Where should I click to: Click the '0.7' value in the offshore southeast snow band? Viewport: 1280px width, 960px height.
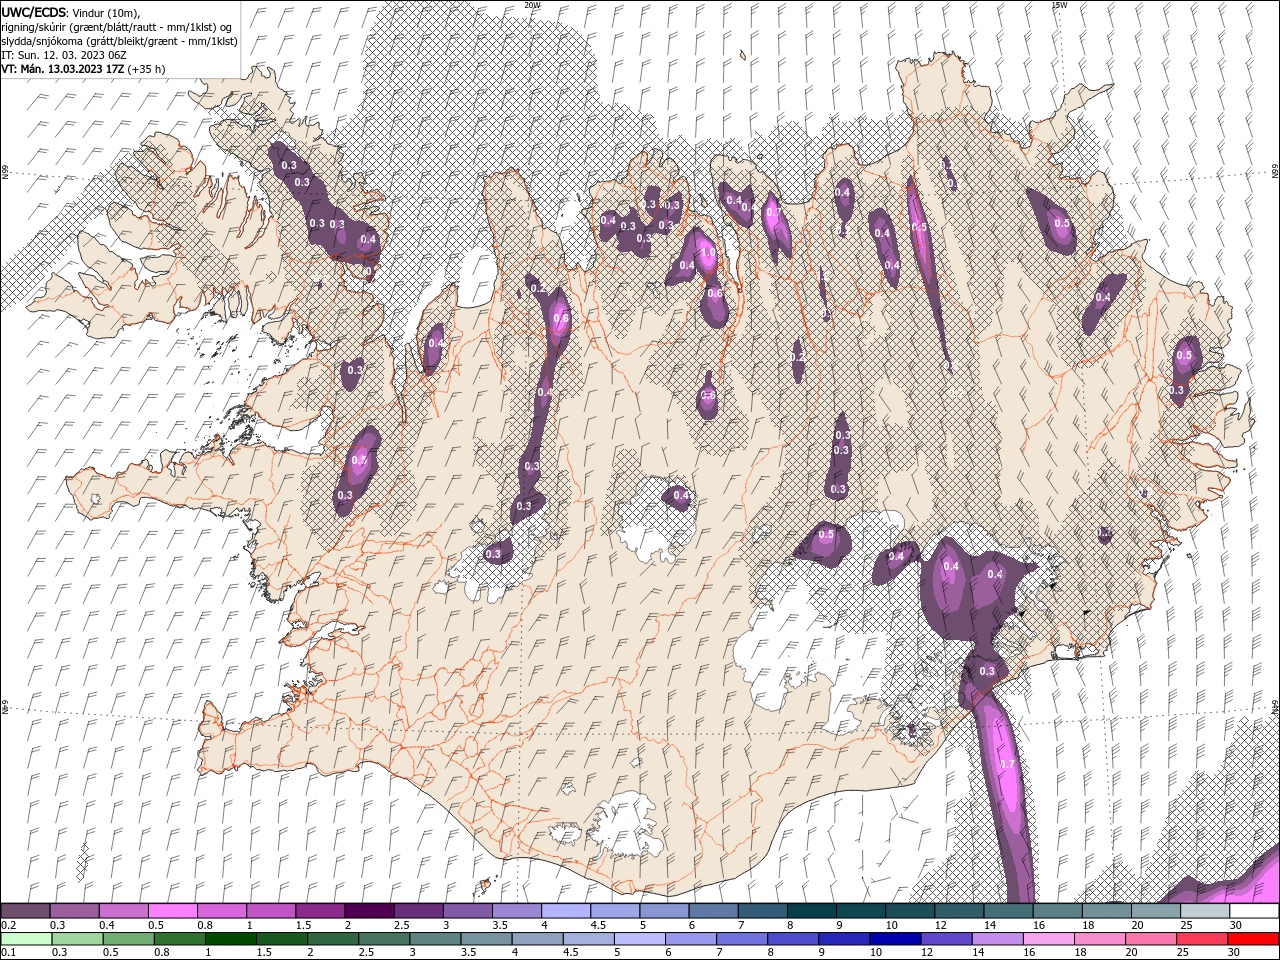(1007, 764)
